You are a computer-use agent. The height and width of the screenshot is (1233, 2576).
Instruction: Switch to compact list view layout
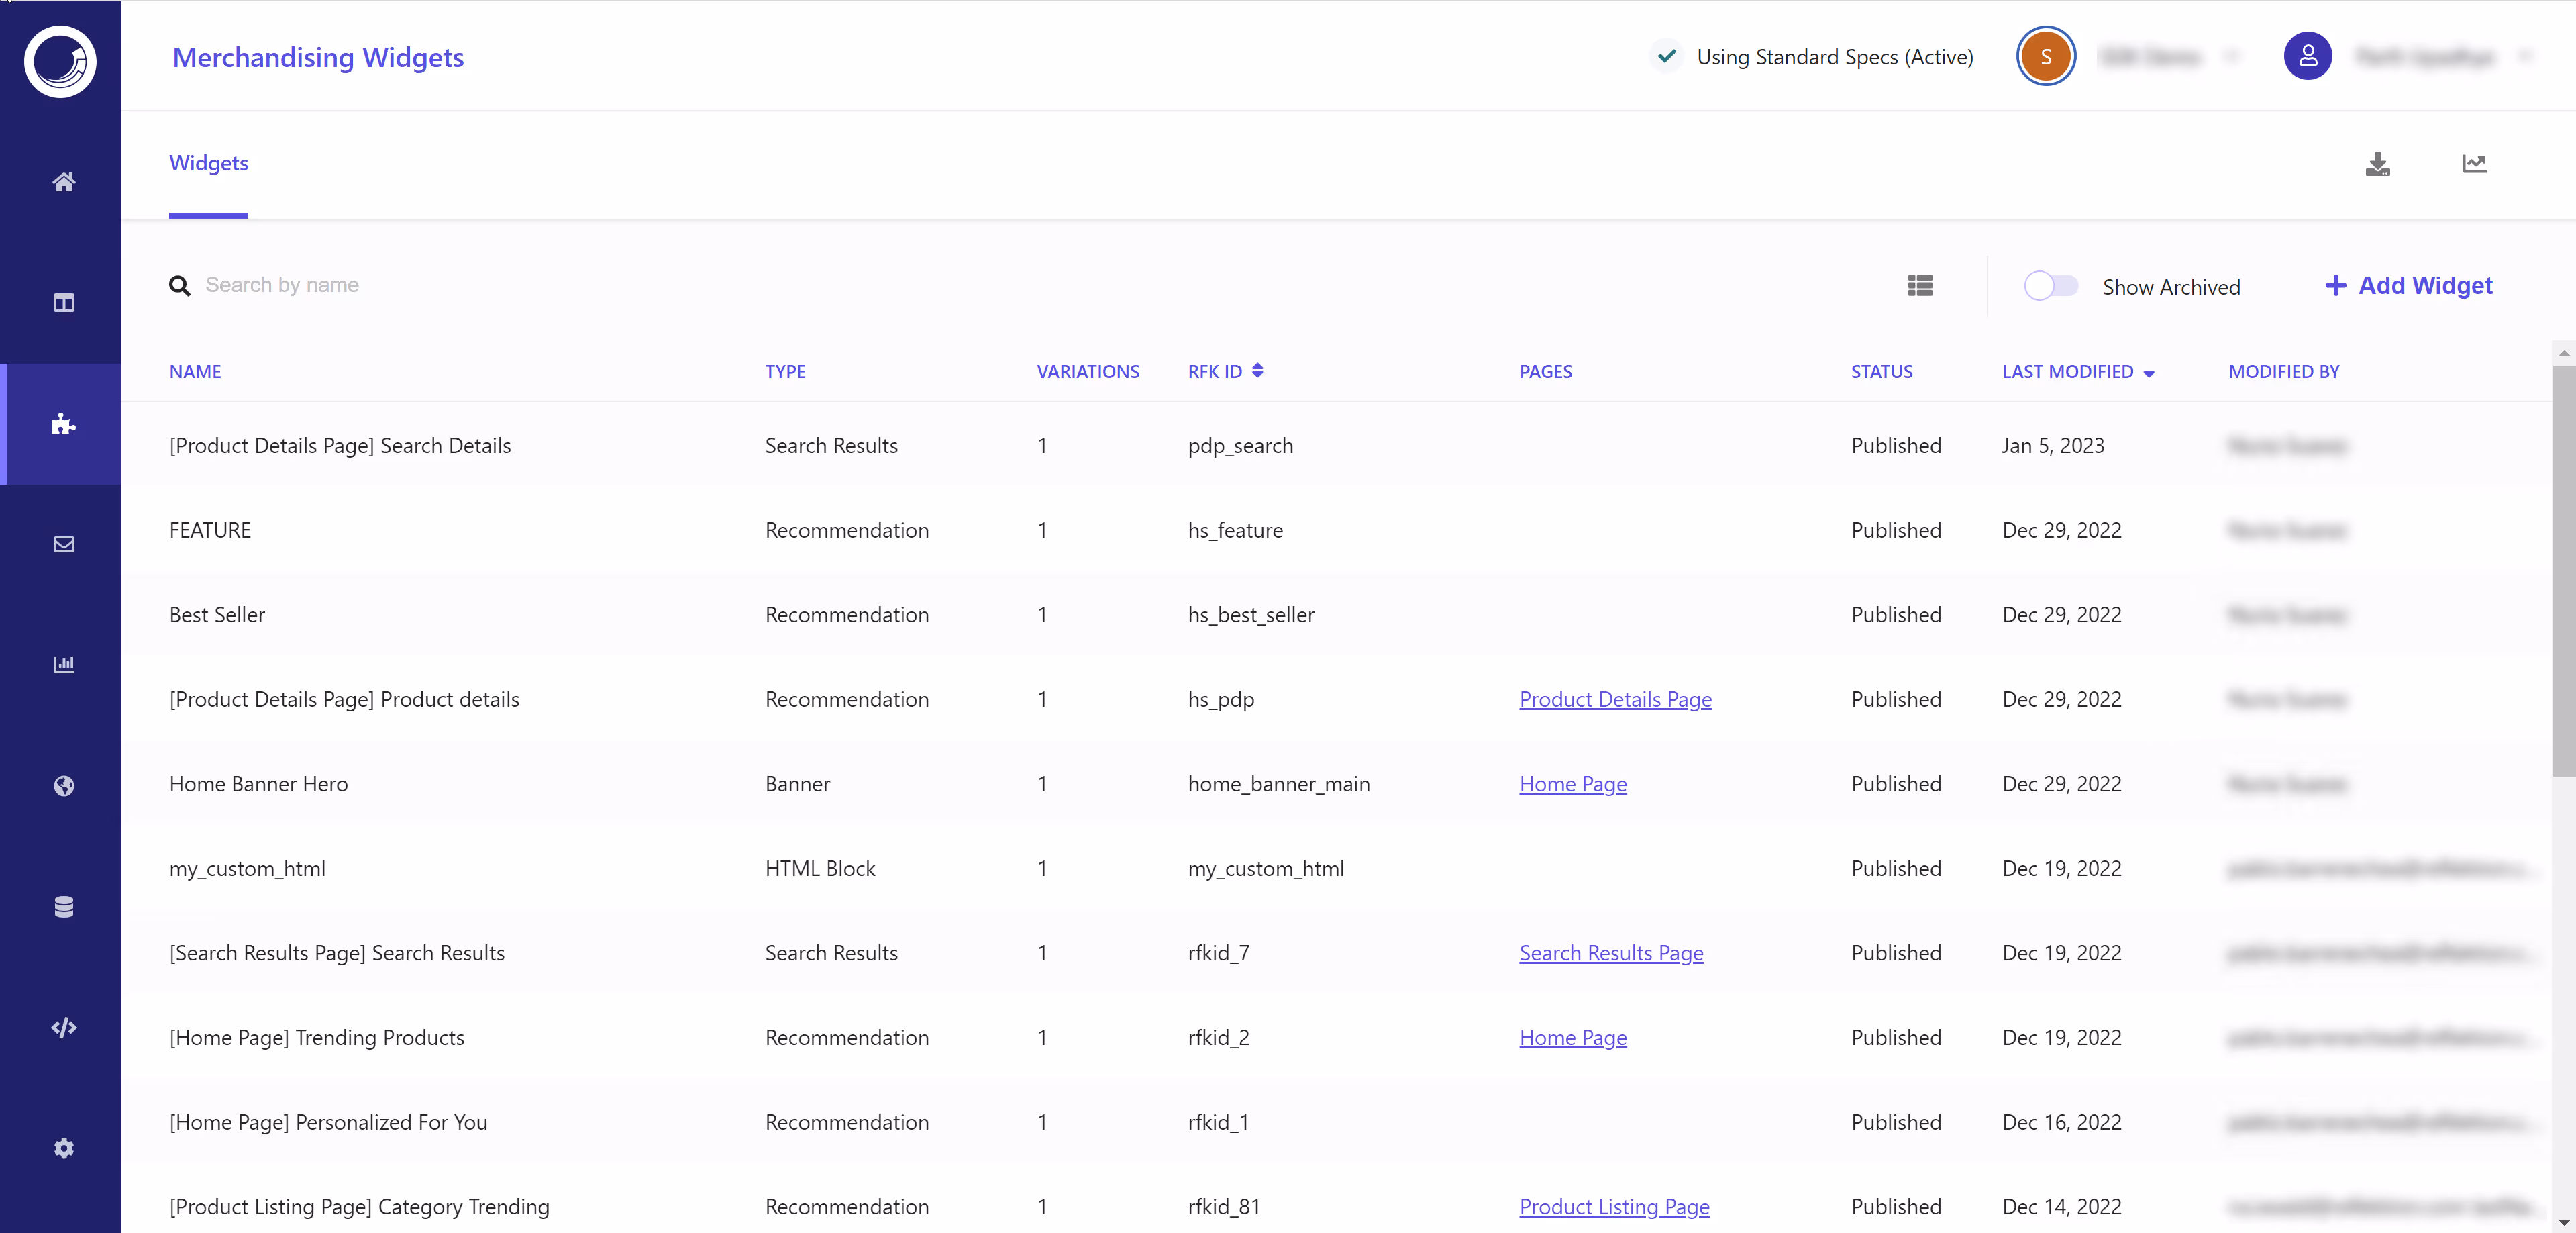[x=1919, y=285]
